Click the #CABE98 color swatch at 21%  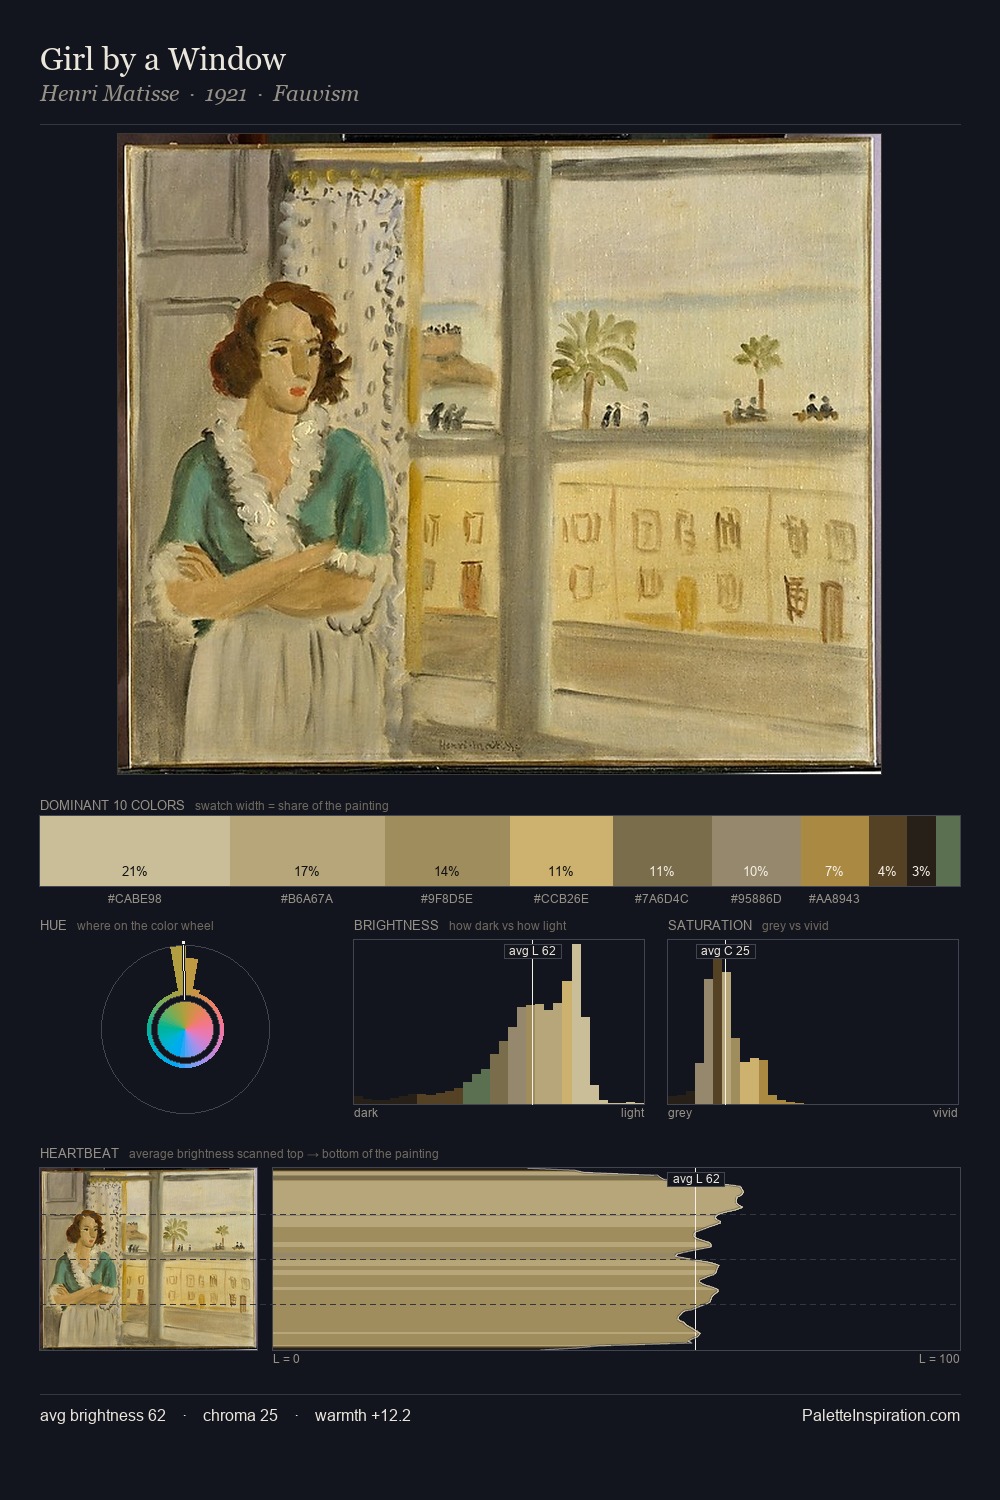tap(135, 851)
